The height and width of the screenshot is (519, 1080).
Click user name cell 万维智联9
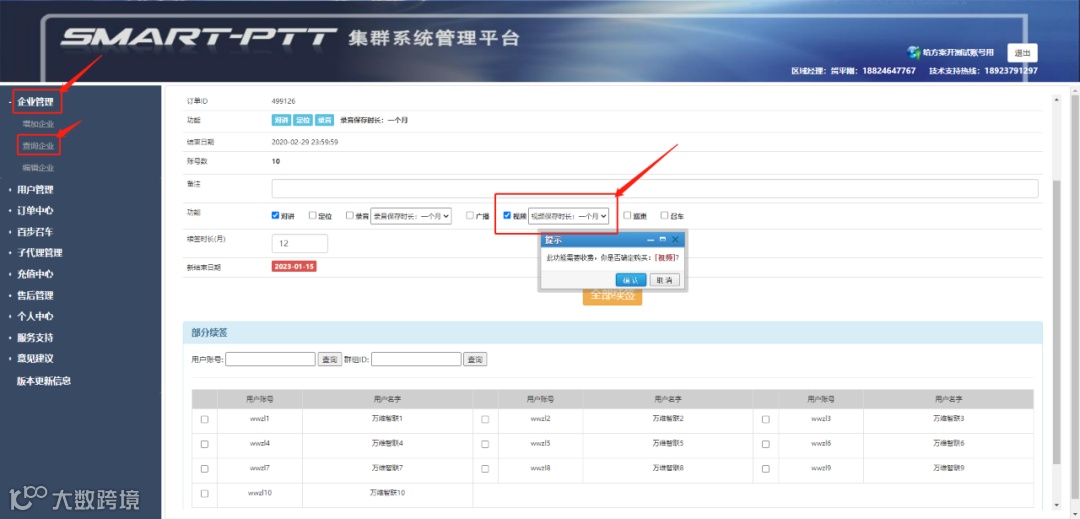pyautogui.click(x=948, y=468)
